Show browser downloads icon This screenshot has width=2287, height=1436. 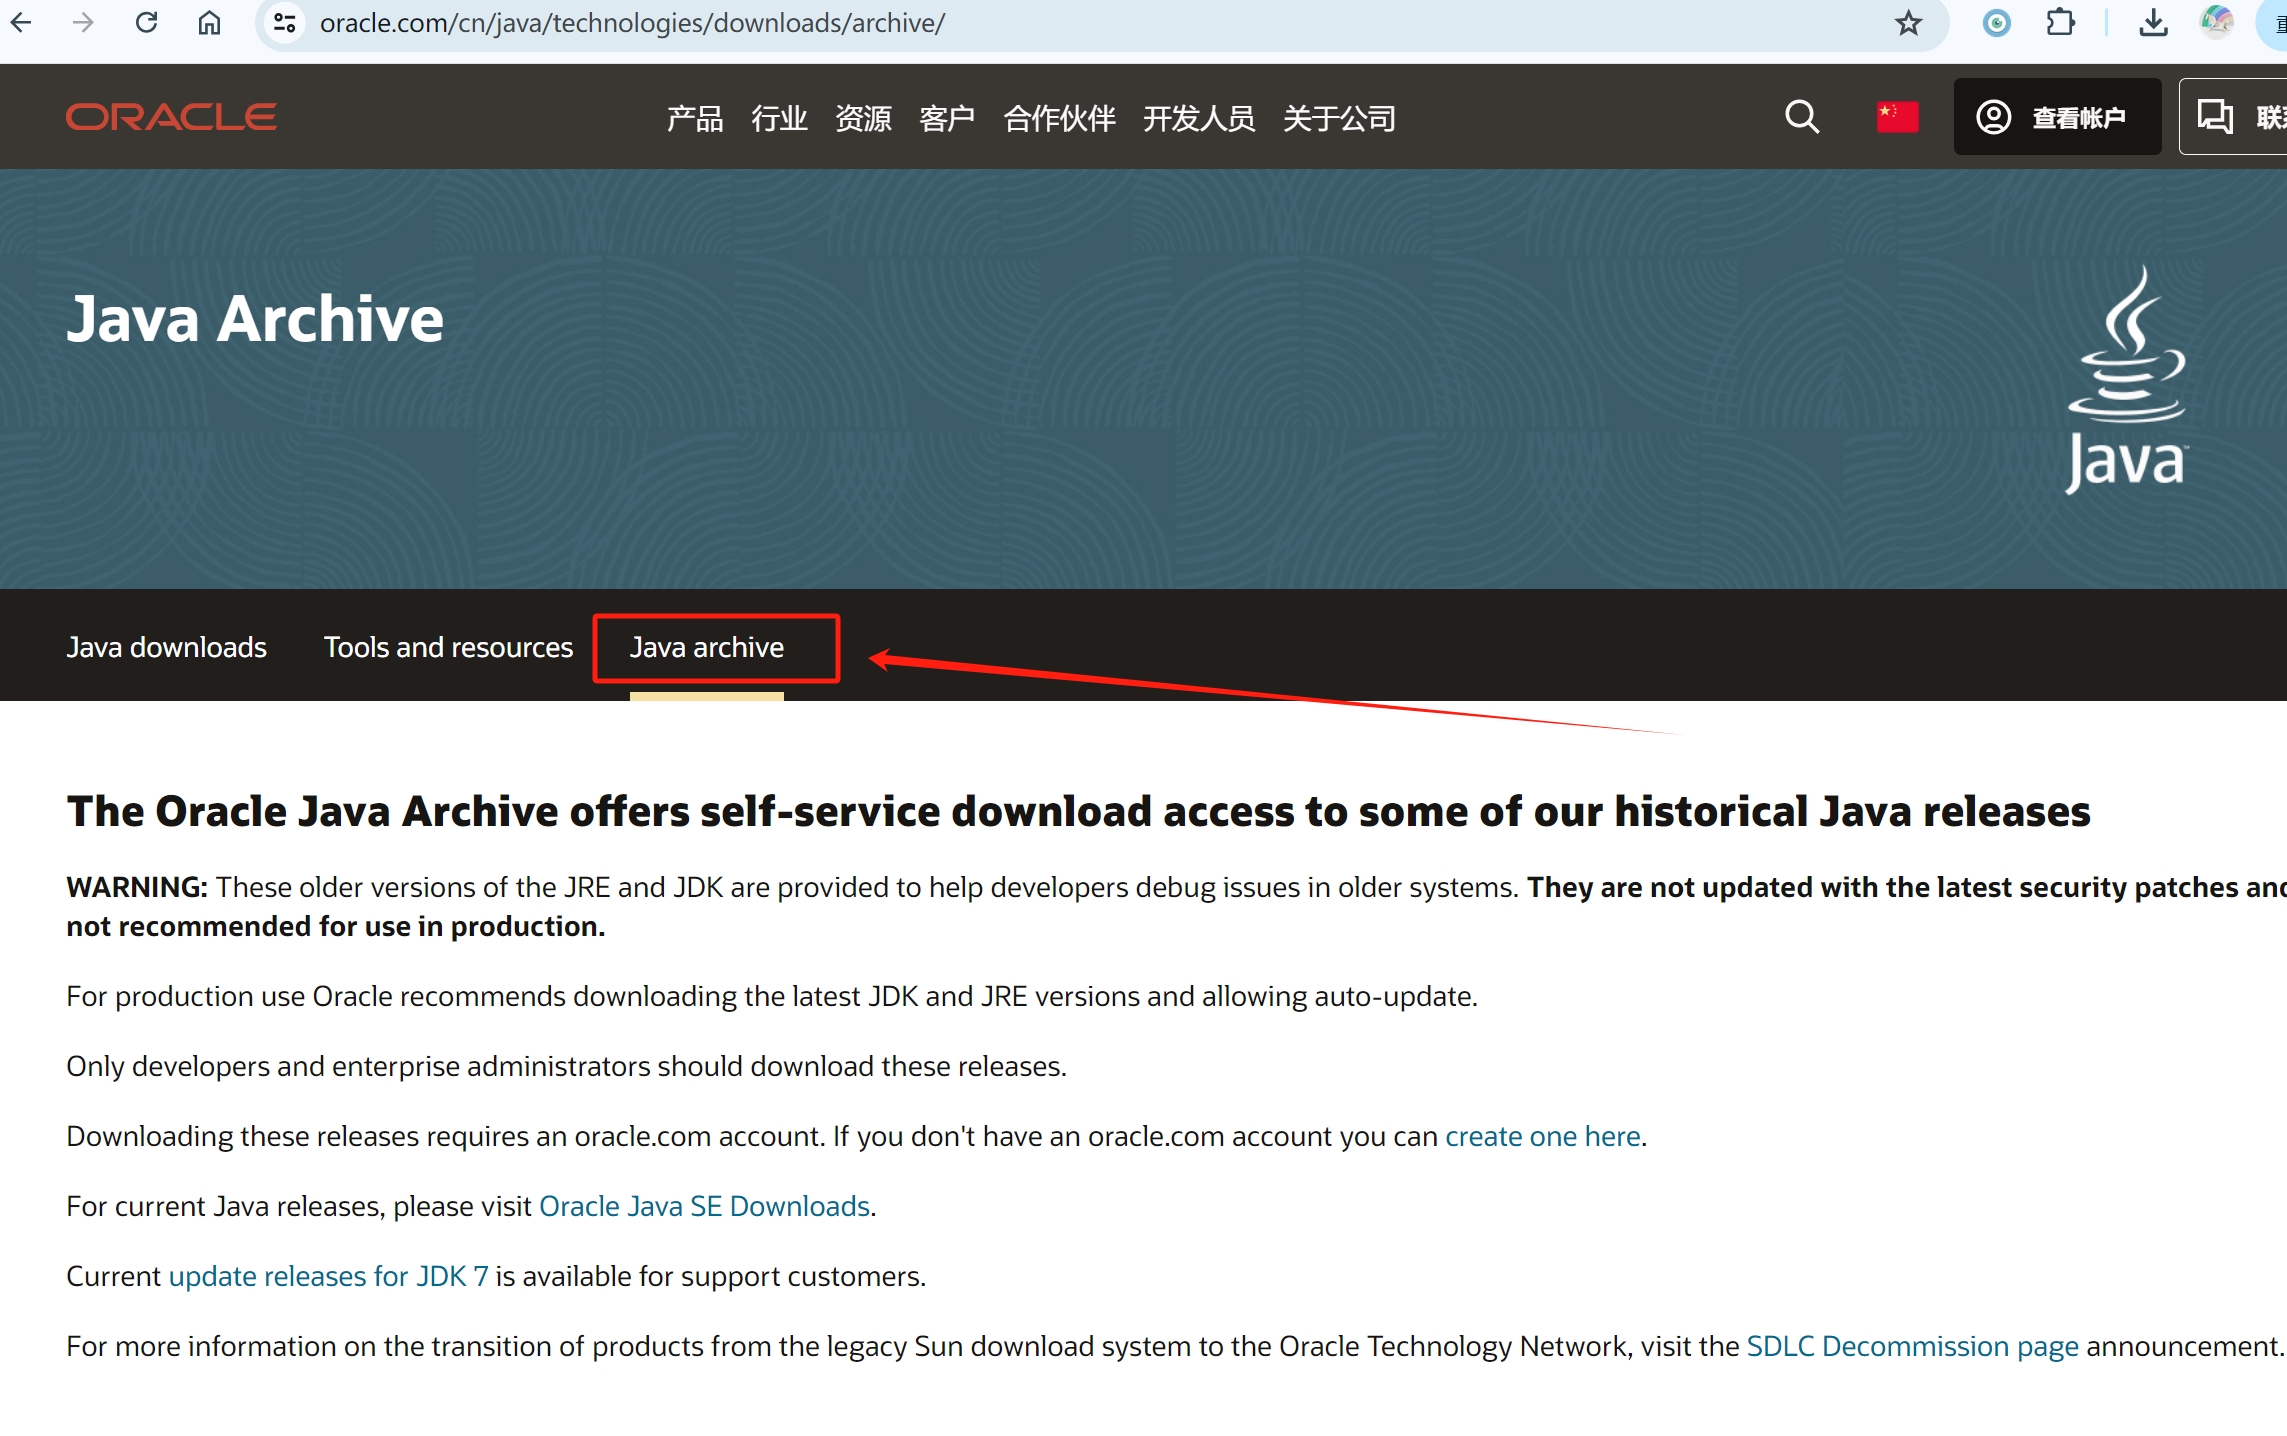pos(2153,22)
